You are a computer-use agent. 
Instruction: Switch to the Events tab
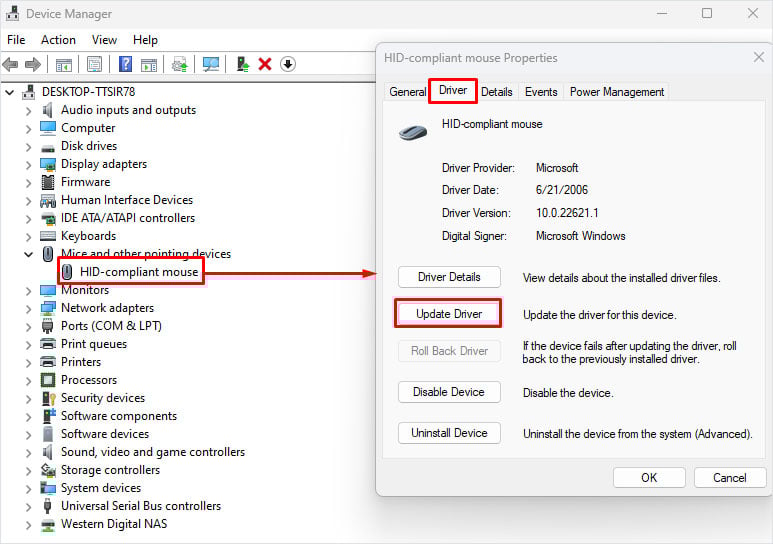pos(541,92)
